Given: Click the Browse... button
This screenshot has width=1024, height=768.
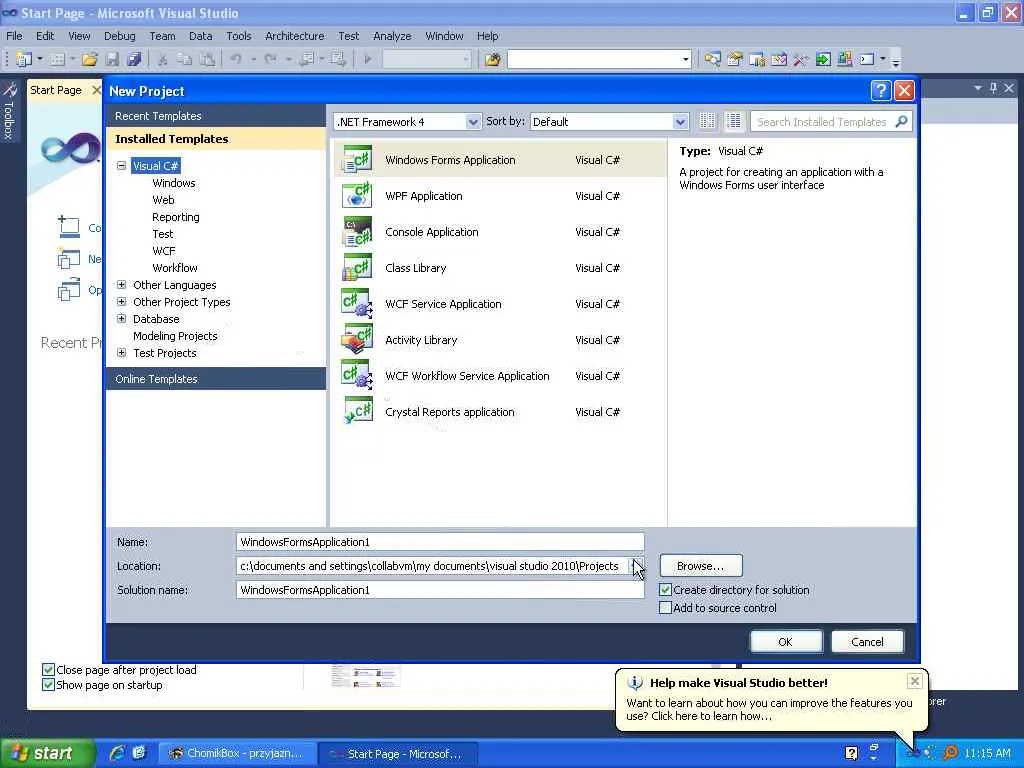Looking at the screenshot, I should point(701,566).
